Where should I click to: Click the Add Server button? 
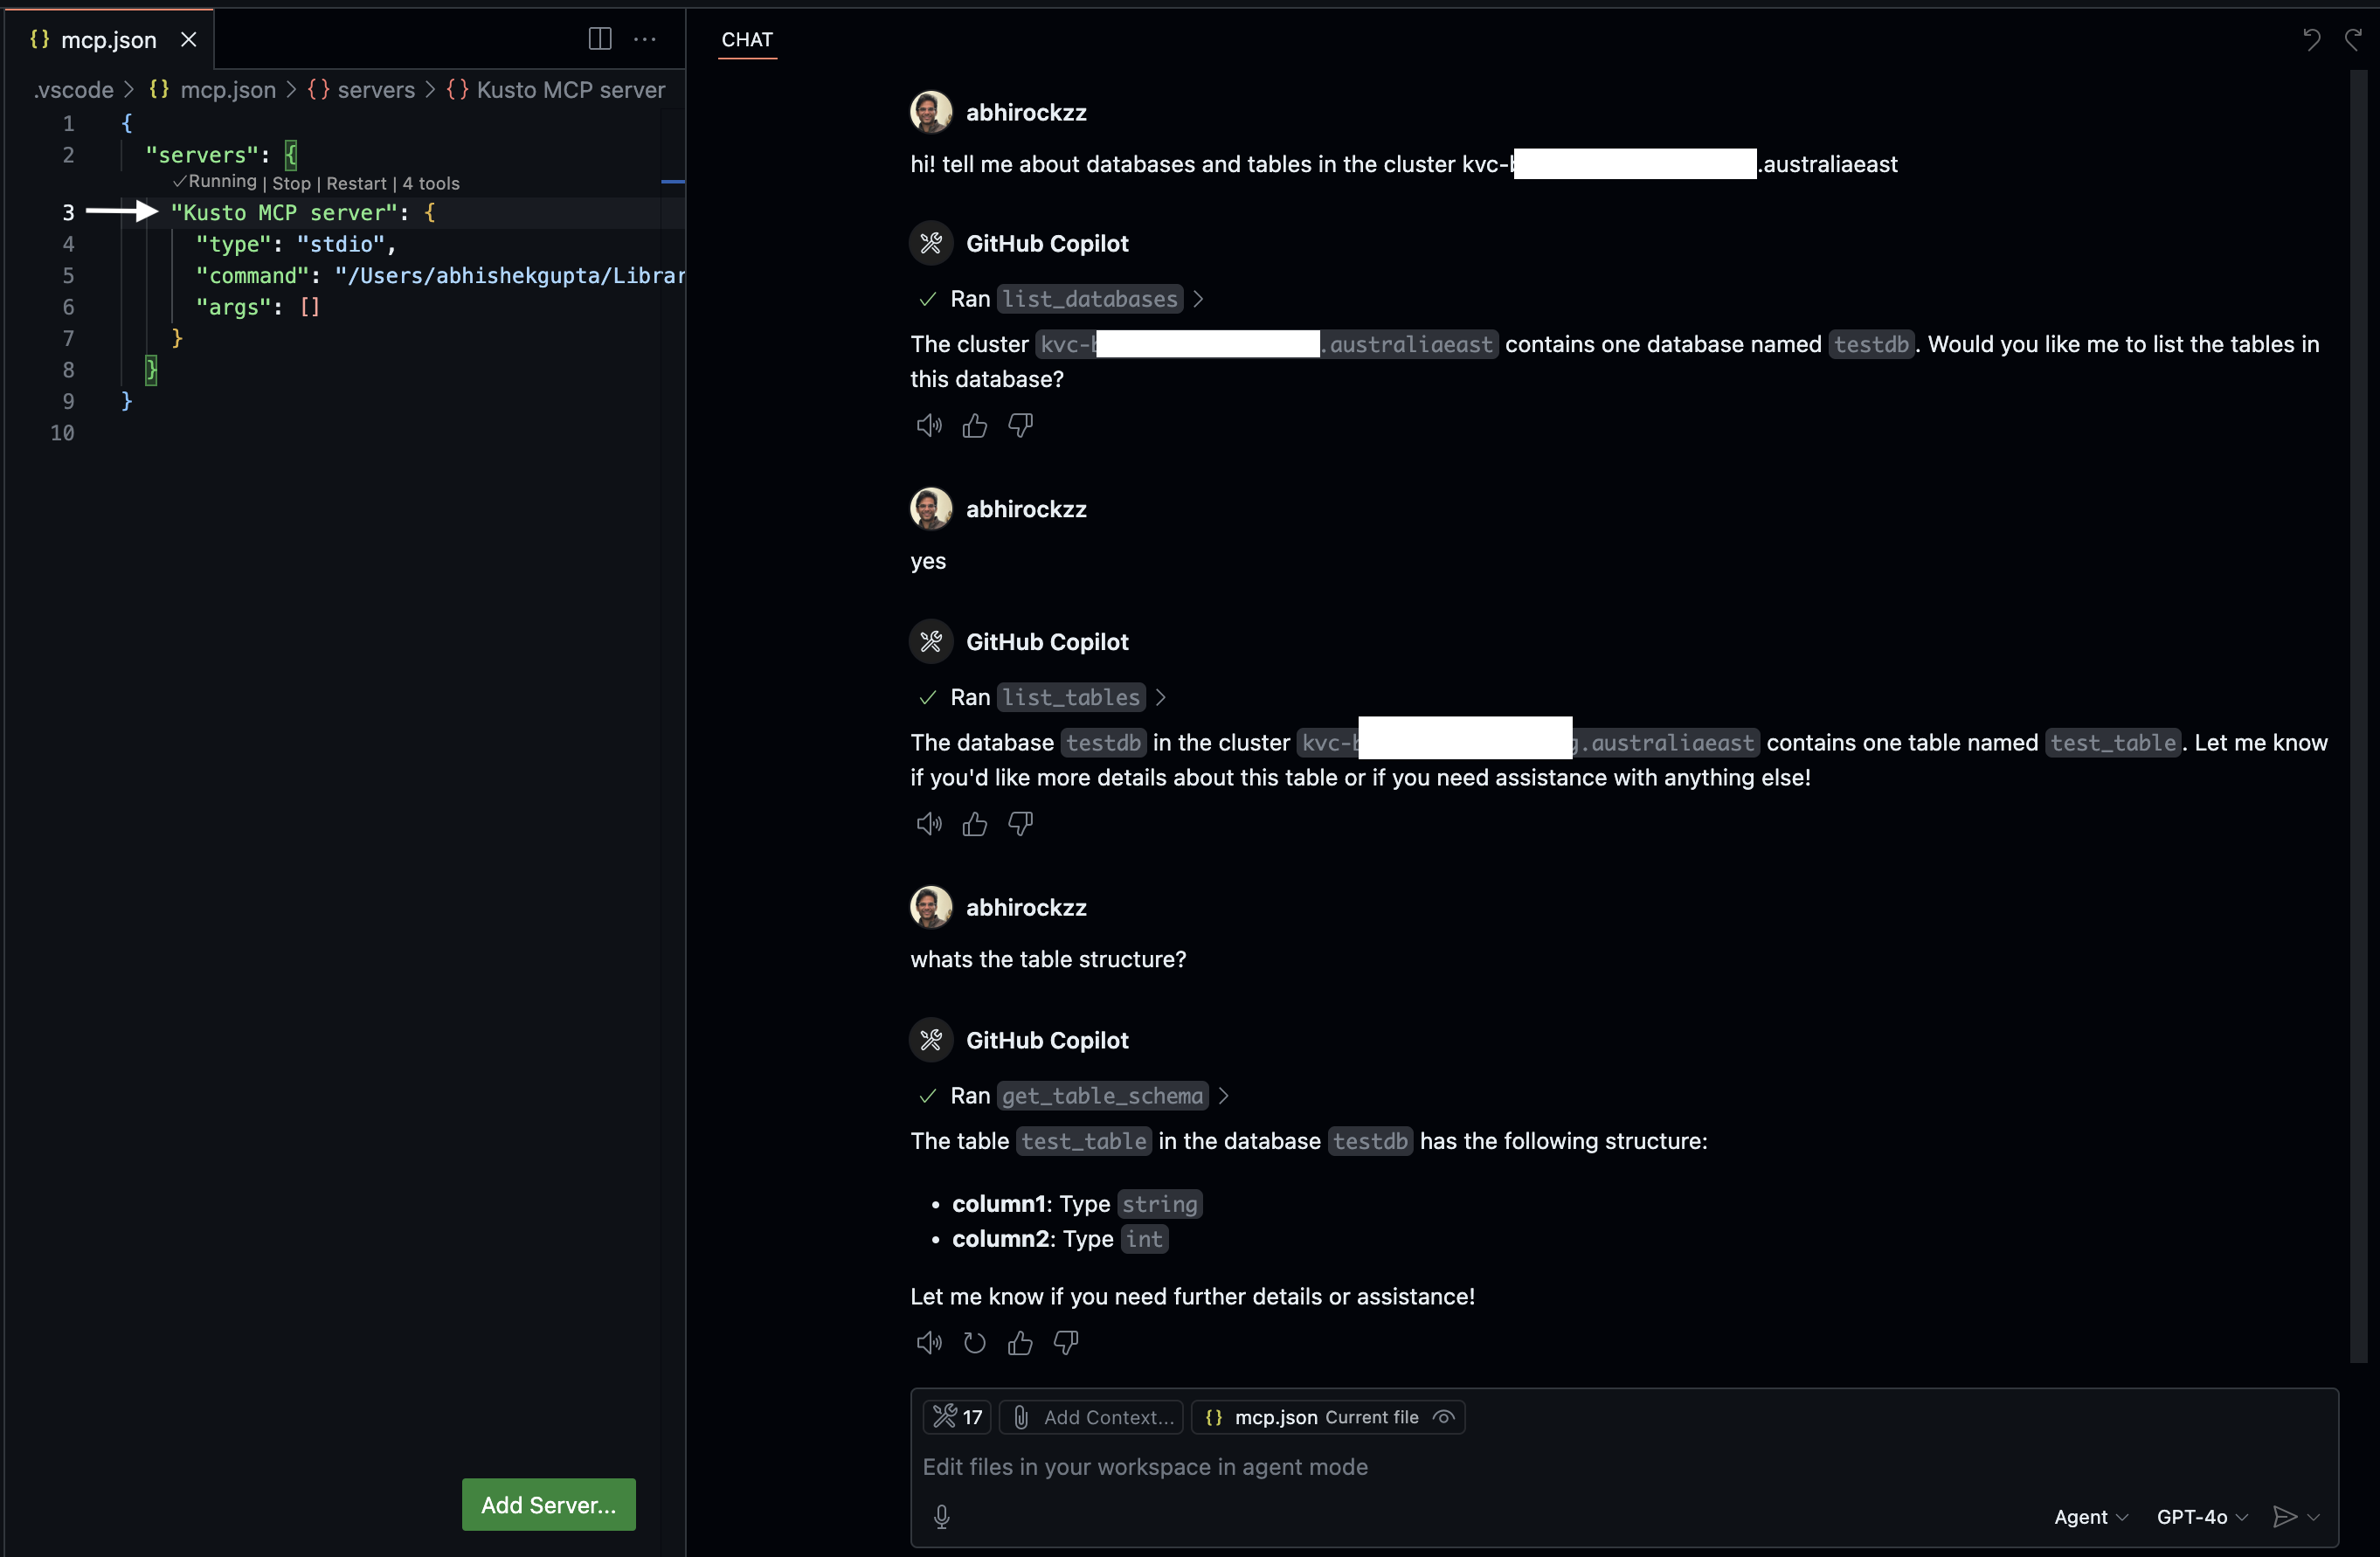pyautogui.click(x=548, y=1504)
